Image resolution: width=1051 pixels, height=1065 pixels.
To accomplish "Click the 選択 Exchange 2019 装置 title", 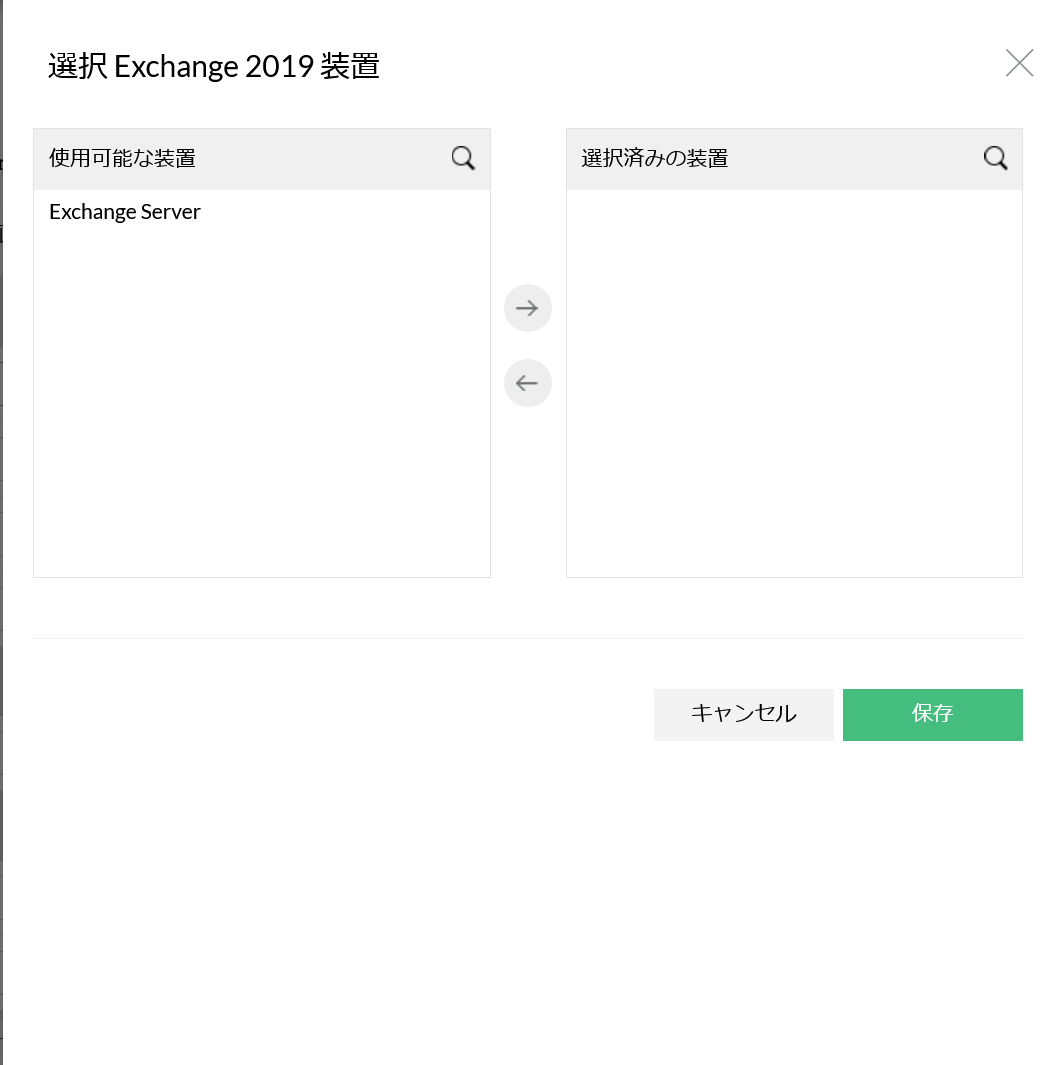I will (214, 67).
